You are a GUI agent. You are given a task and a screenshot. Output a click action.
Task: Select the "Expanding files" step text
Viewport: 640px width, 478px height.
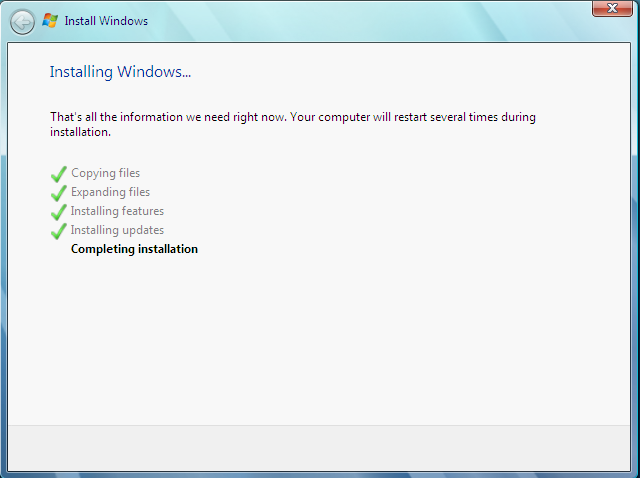click(x=110, y=192)
